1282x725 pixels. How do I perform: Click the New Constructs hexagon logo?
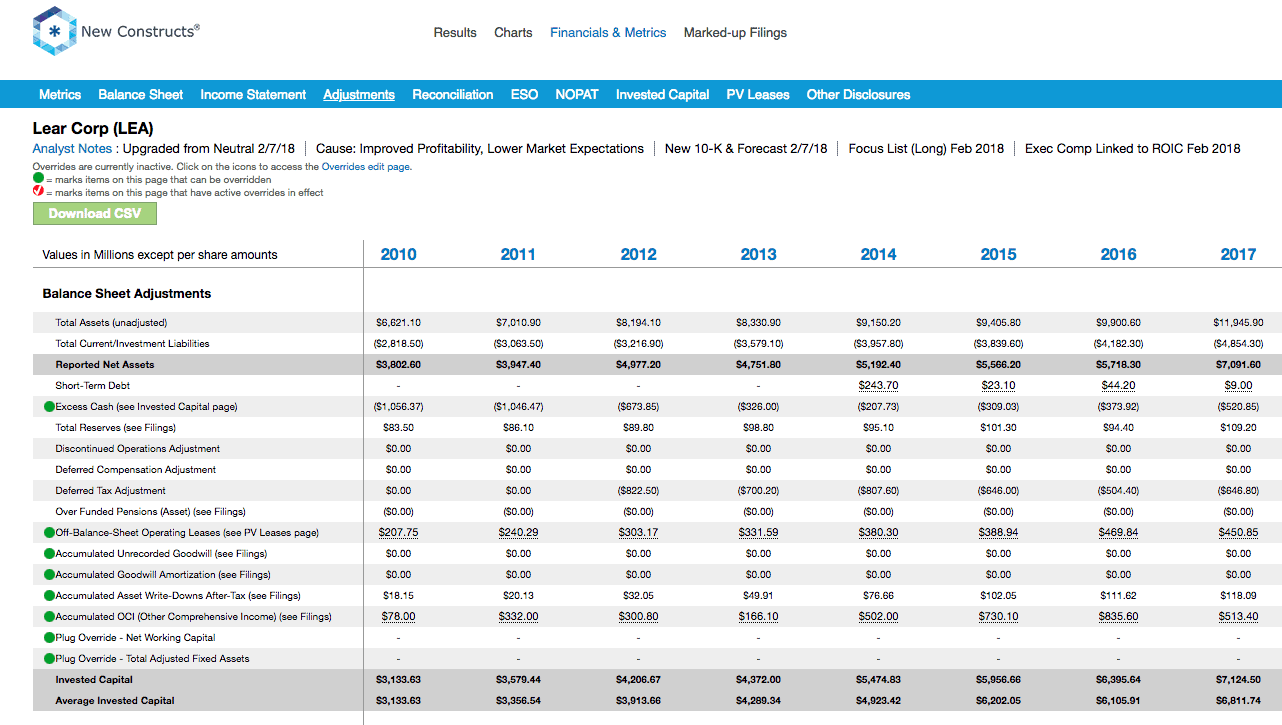coord(54,31)
